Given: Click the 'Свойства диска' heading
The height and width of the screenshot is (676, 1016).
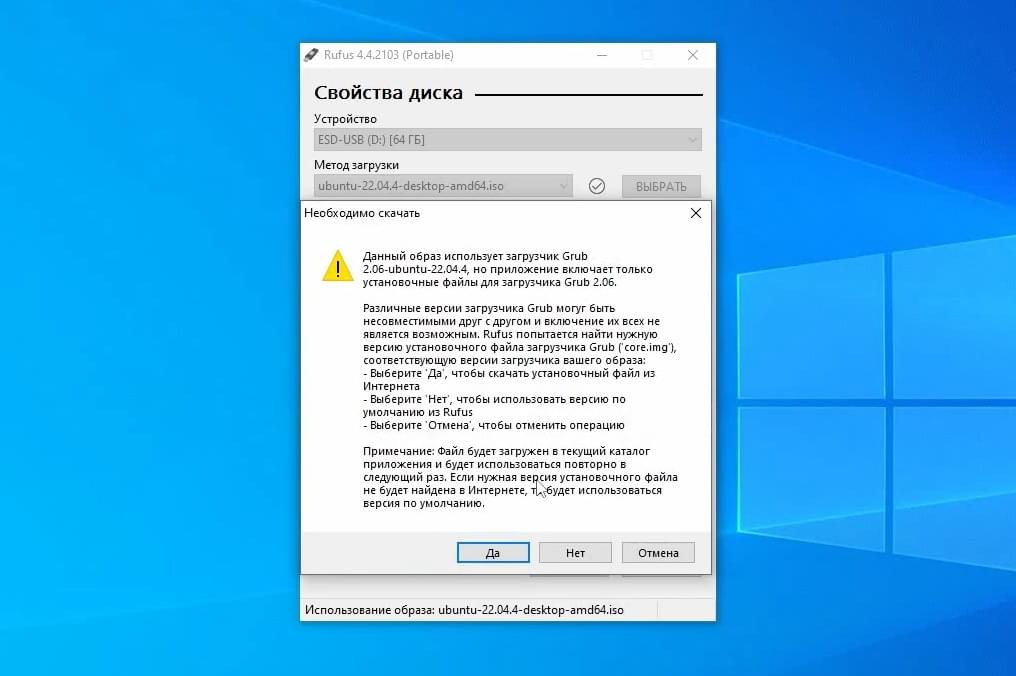Looking at the screenshot, I should (388, 93).
